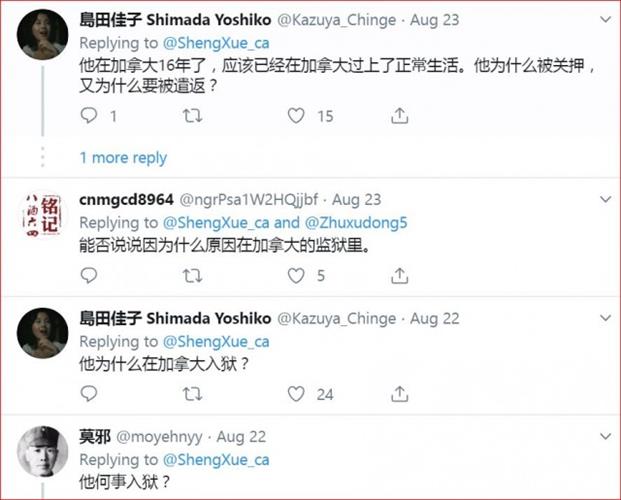Share Shimada Yoshiko's Aug 23 tweet

point(399,116)
